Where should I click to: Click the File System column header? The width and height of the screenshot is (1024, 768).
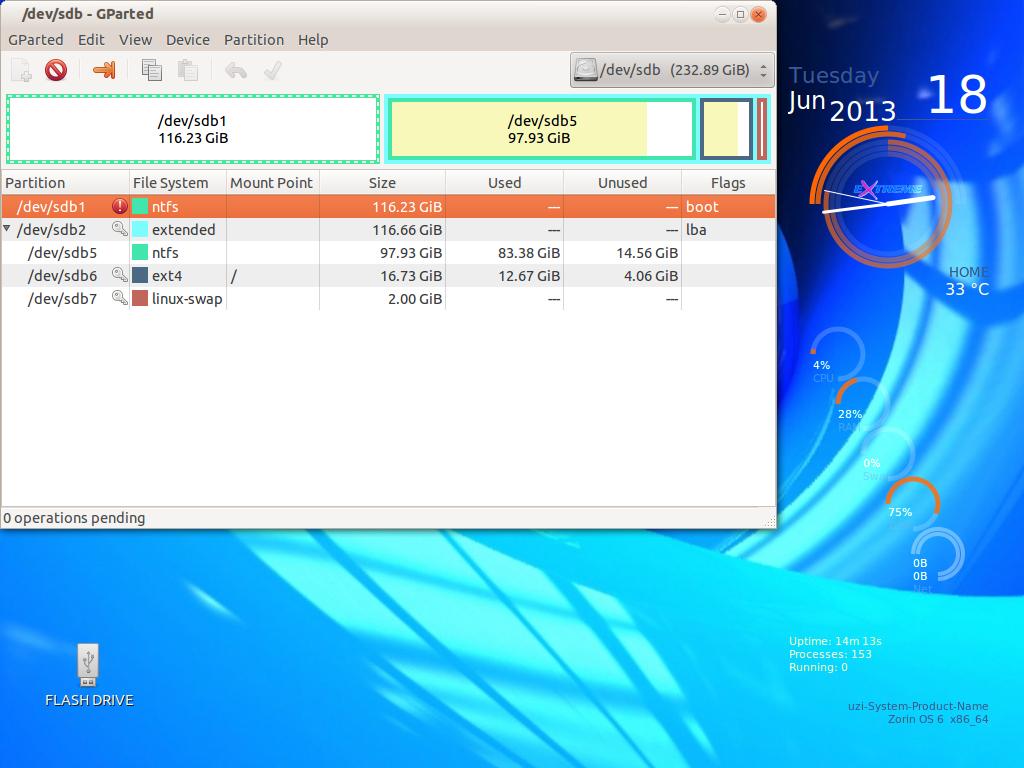171,183
